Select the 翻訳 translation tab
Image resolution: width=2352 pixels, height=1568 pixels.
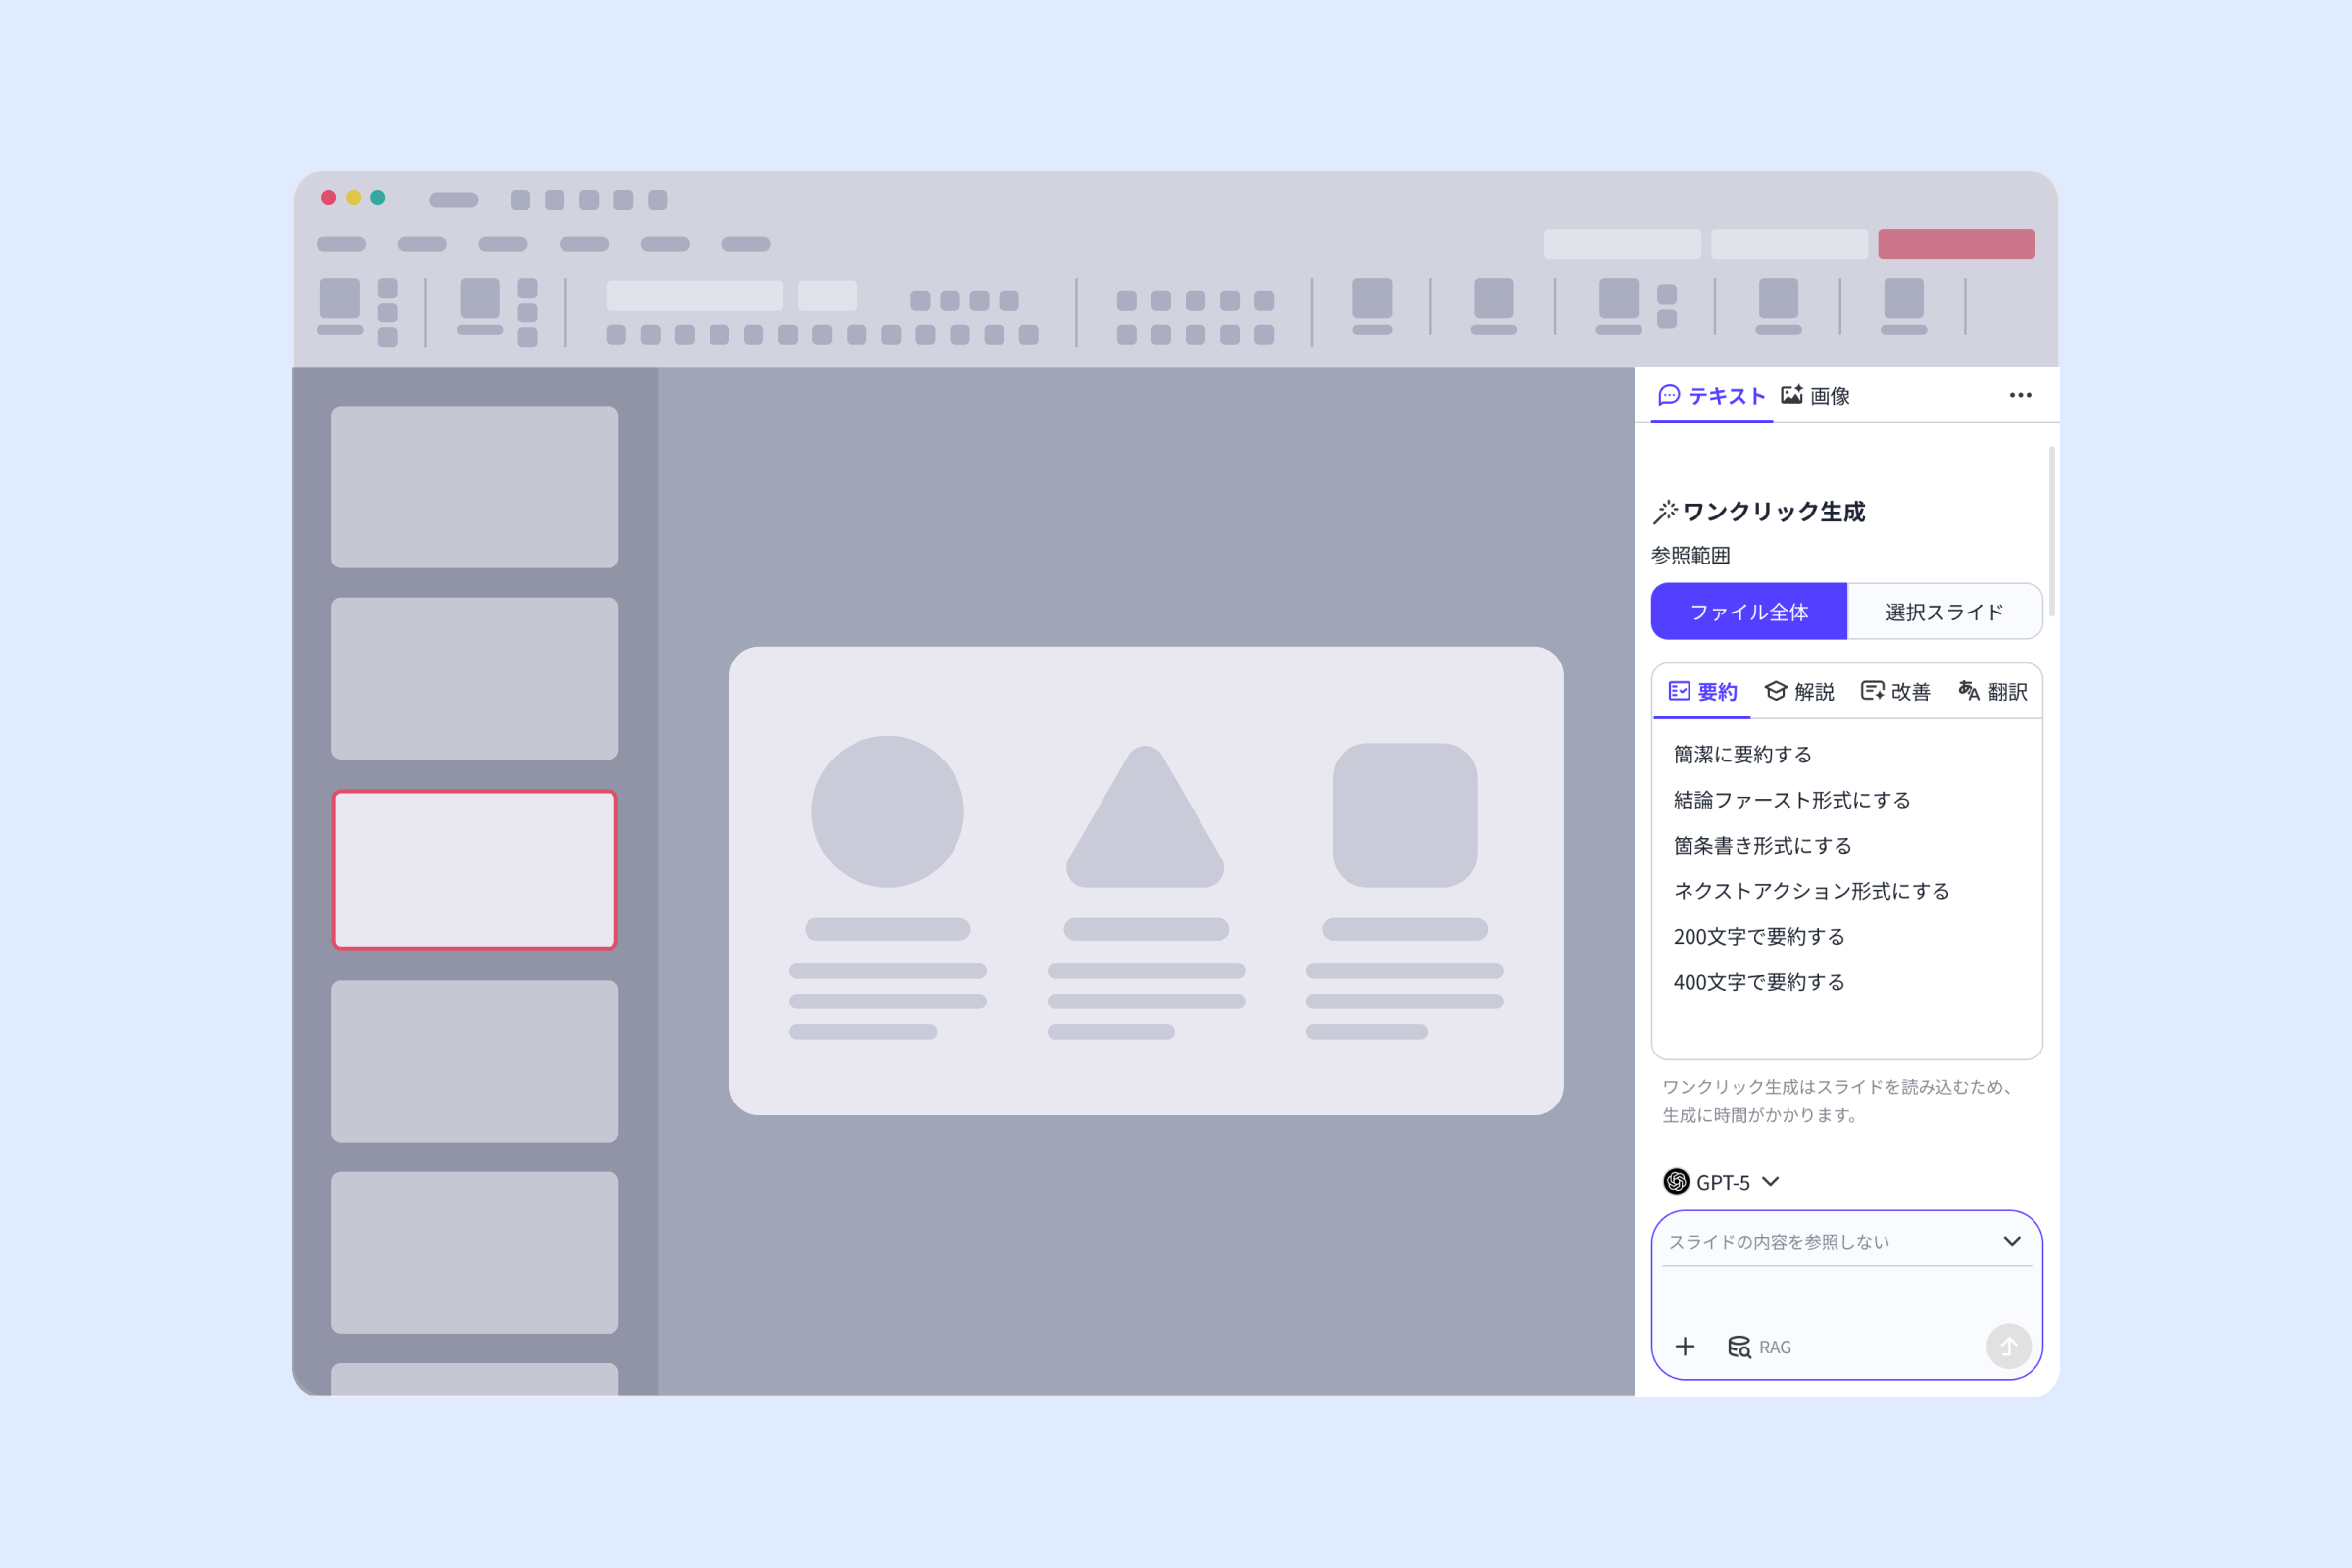point(1992,691)
